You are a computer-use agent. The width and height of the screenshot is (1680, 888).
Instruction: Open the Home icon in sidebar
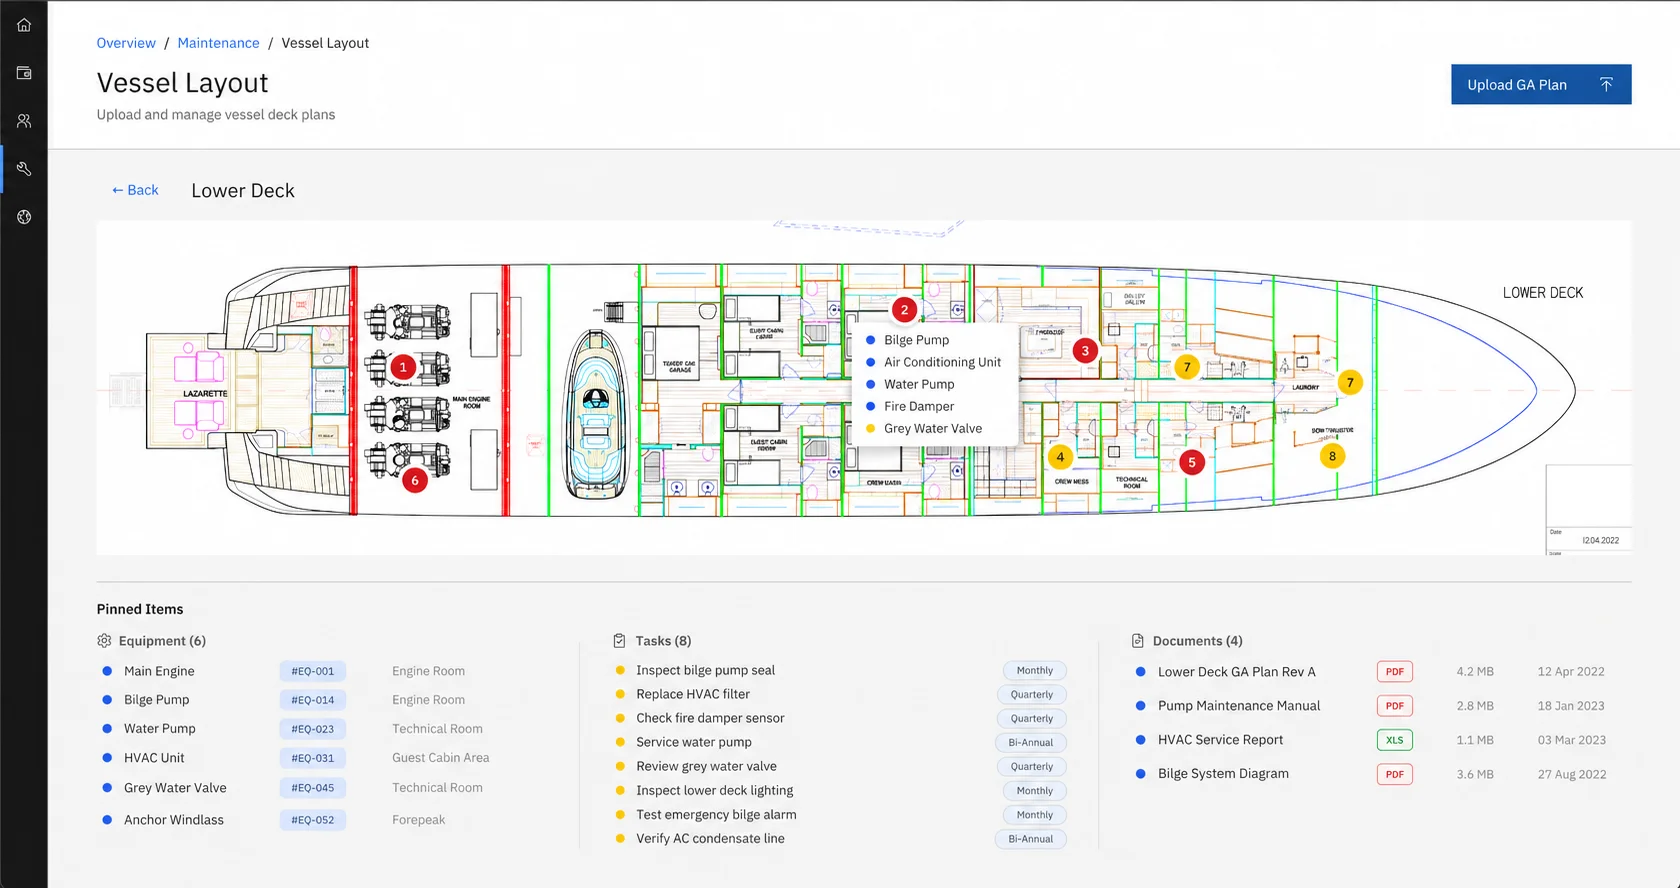24,25
